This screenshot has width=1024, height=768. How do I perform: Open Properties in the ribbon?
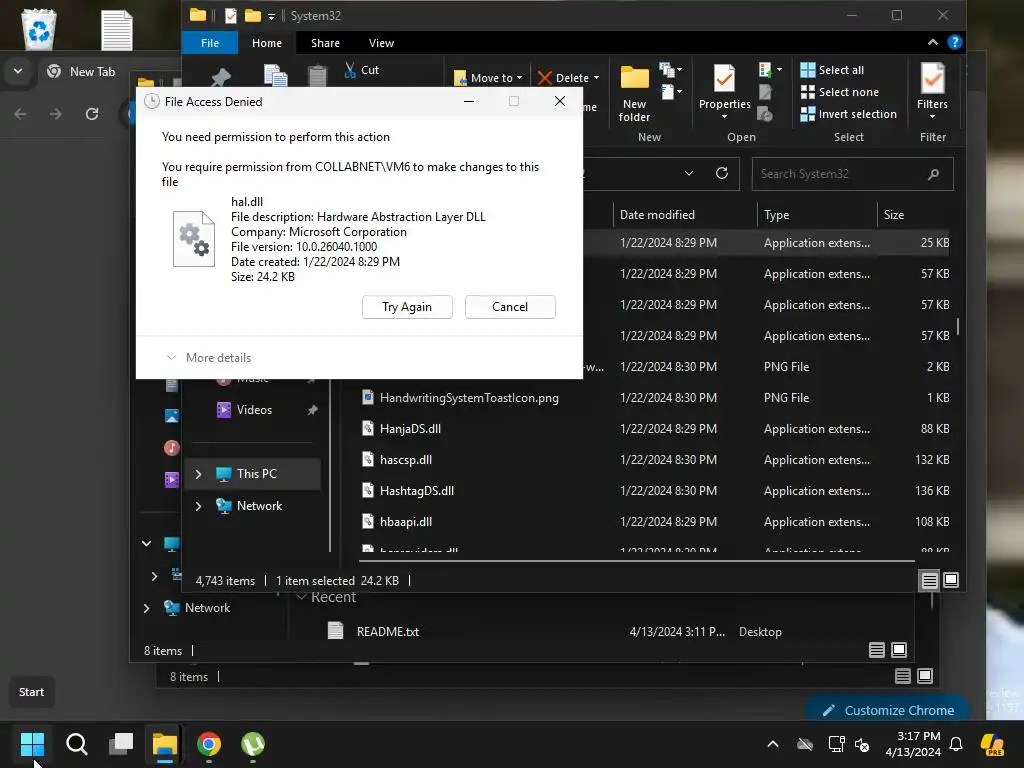point(724,92)
